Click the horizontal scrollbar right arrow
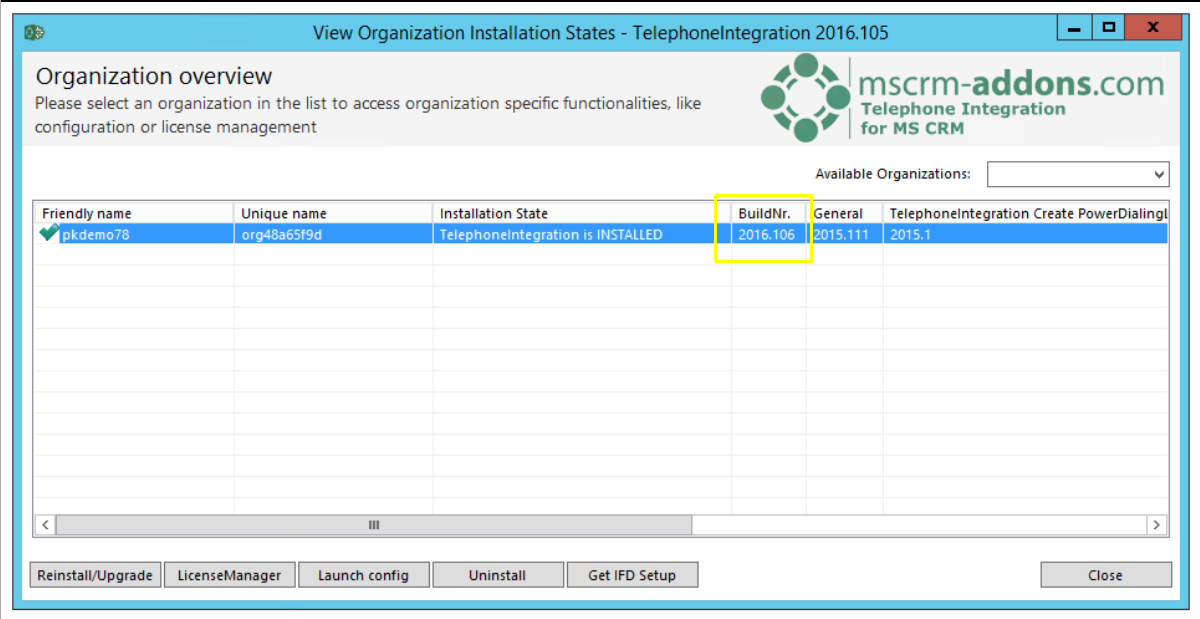1200x619 pixels. [1156, 525]
